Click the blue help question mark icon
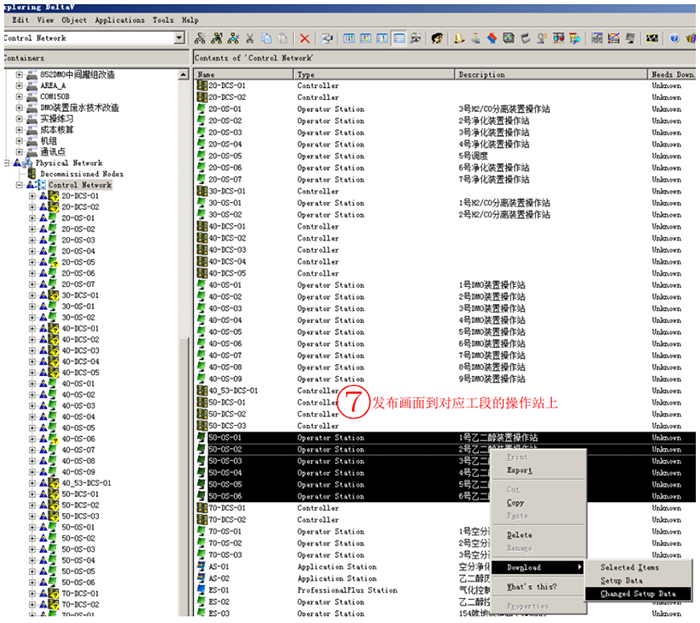This screenshot has width=700, height=623. (x=674, y=39)
